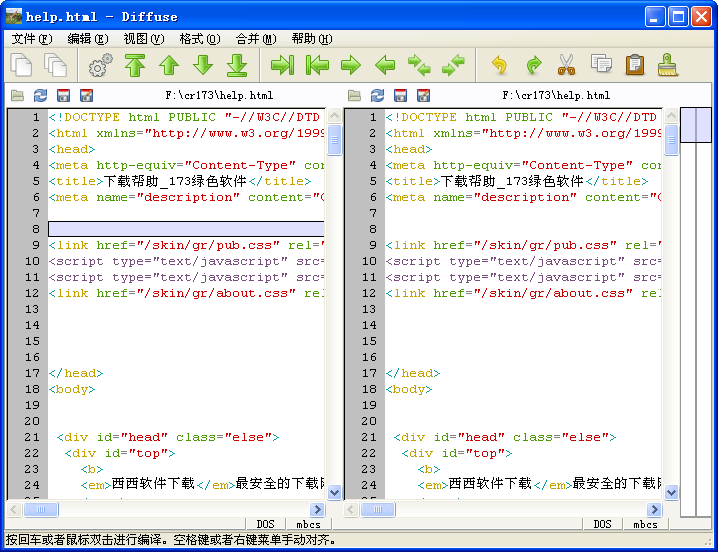Click the Undo arrow icon
The width and height of the screenshot is (718, 552).
[499, 66]
